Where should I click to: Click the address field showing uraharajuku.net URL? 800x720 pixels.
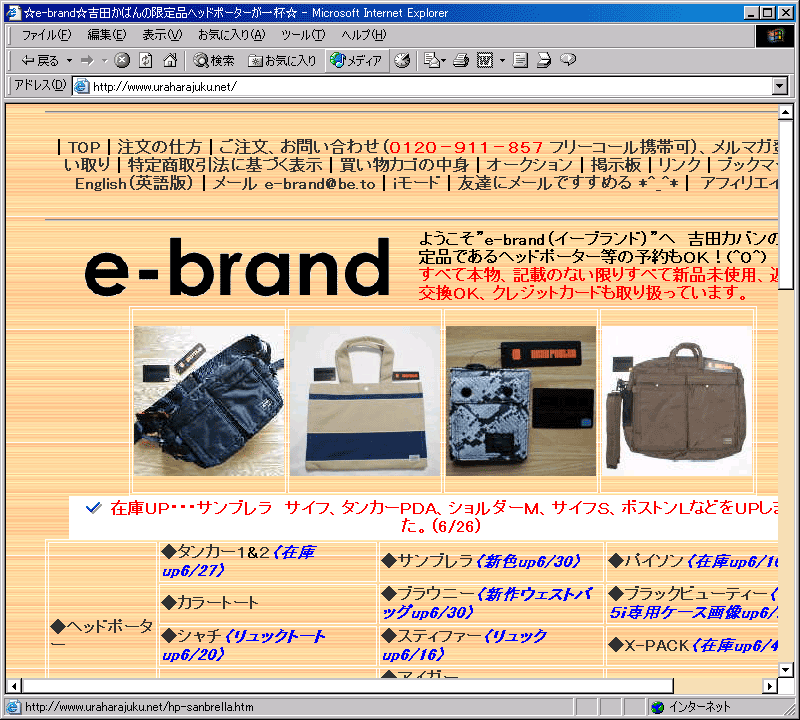tap(423, 86)
